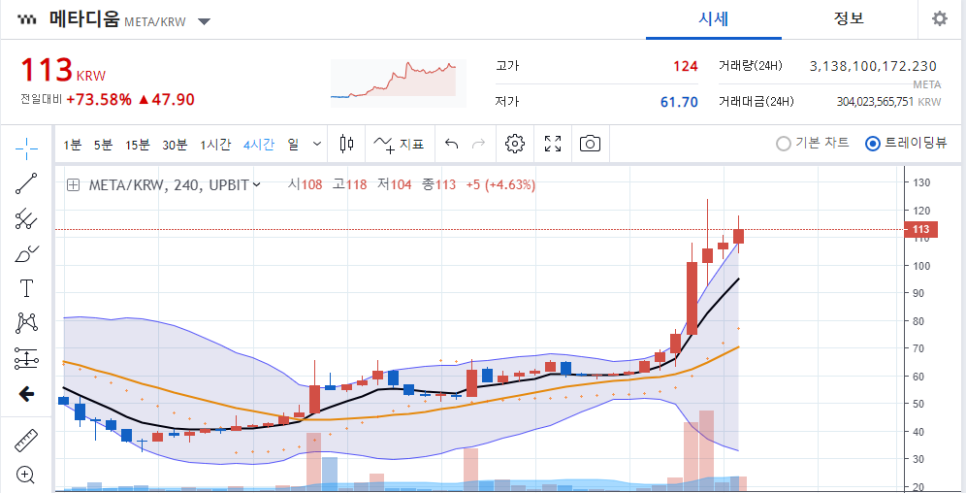Open the META/KRW market dropdown arrow
This screenshot has width=966, height=493.
tap(204, 22)
